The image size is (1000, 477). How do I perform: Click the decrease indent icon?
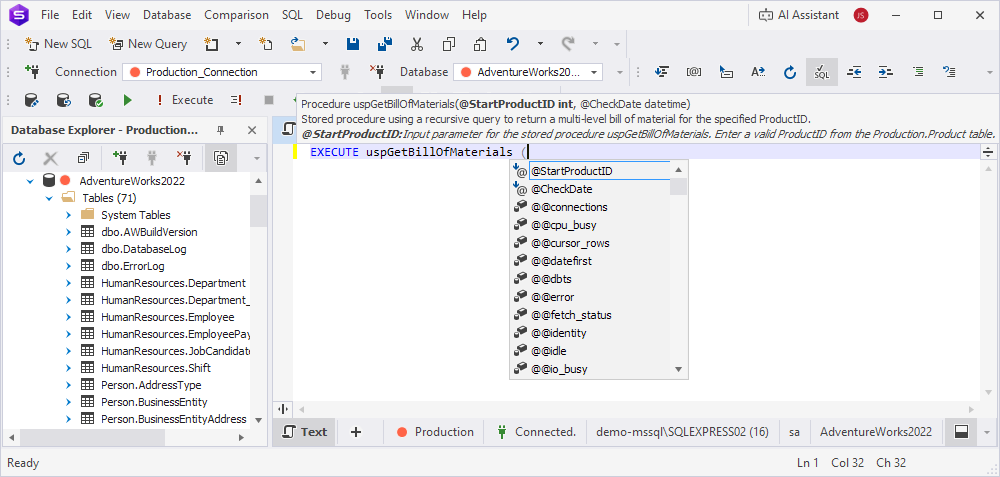[854, 72]
